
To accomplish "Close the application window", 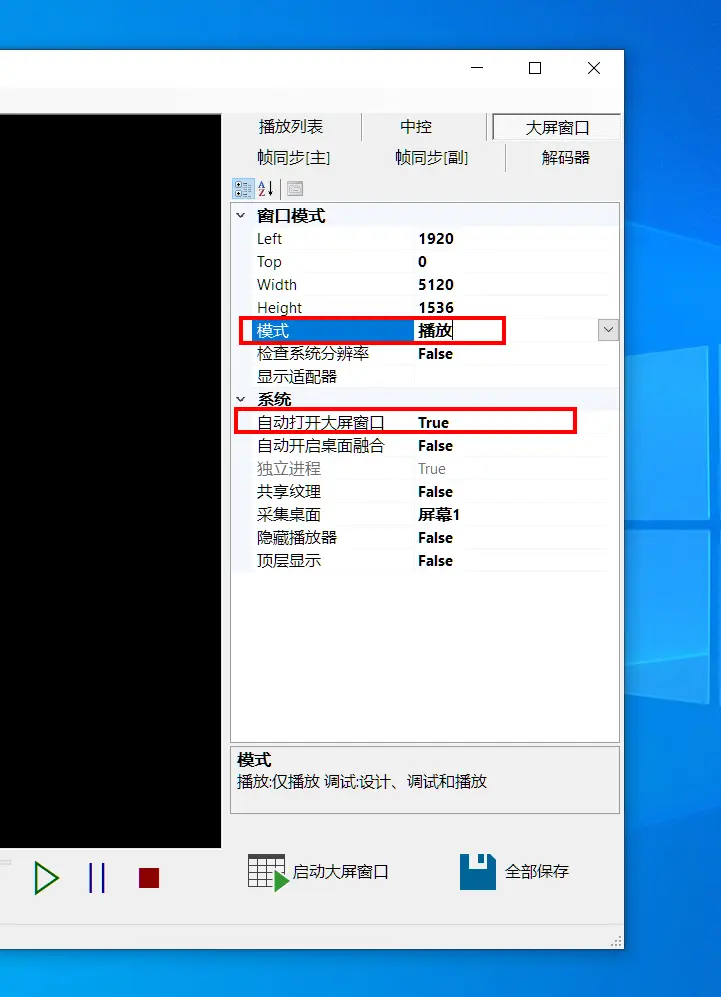I will click(594, 67).
